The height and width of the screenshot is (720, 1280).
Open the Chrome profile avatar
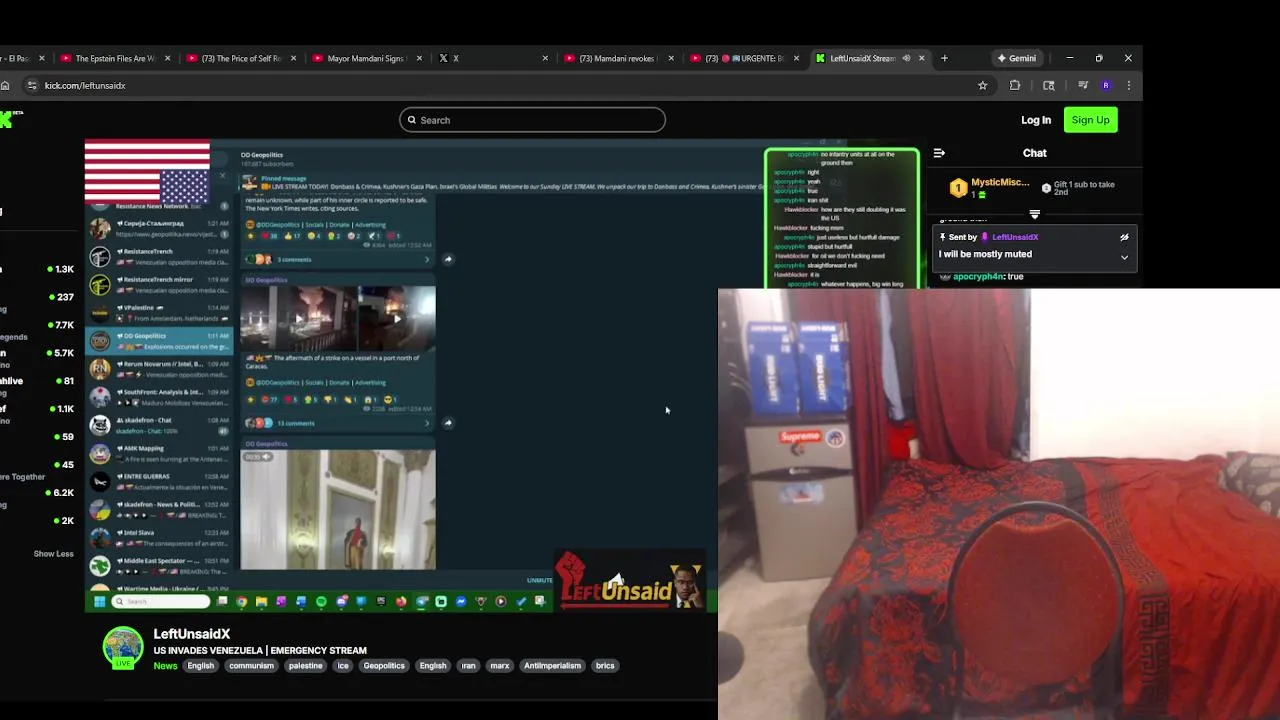coord(1106,86)
